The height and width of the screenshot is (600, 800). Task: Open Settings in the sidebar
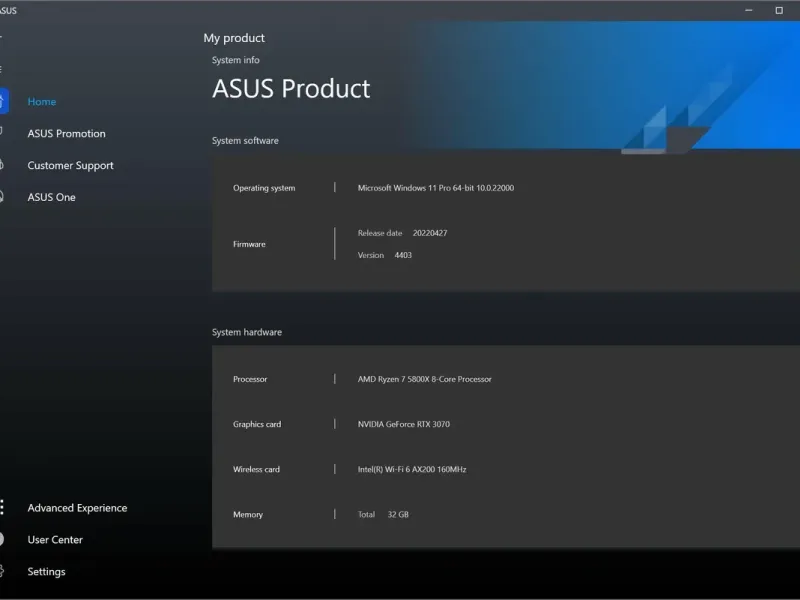pyautogui.click(x=46, y=571)
